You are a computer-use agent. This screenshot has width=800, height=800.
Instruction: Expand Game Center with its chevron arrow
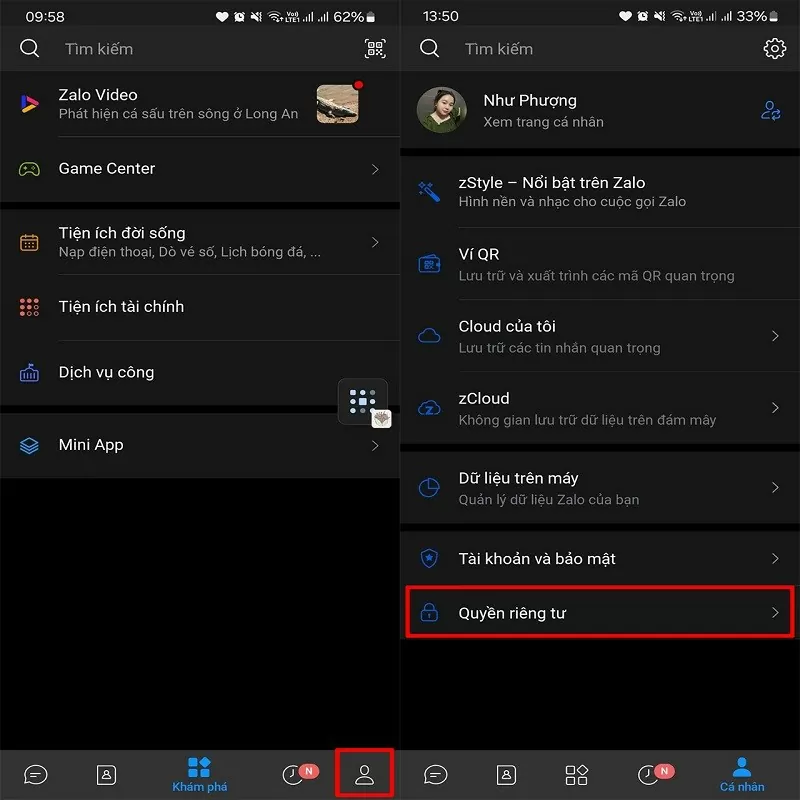coord(375,170)
